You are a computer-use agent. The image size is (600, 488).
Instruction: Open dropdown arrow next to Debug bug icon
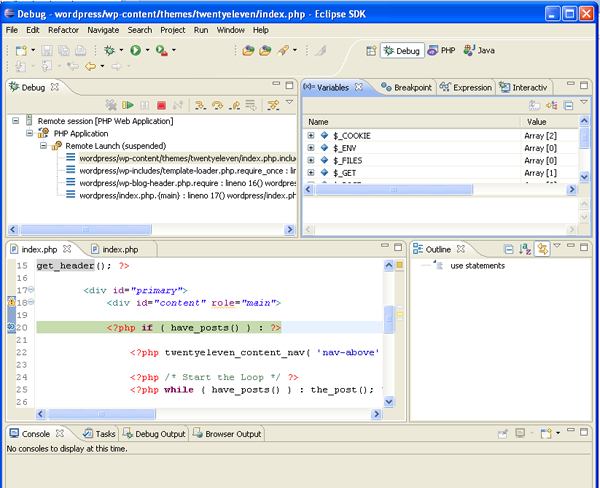(121, 50)
